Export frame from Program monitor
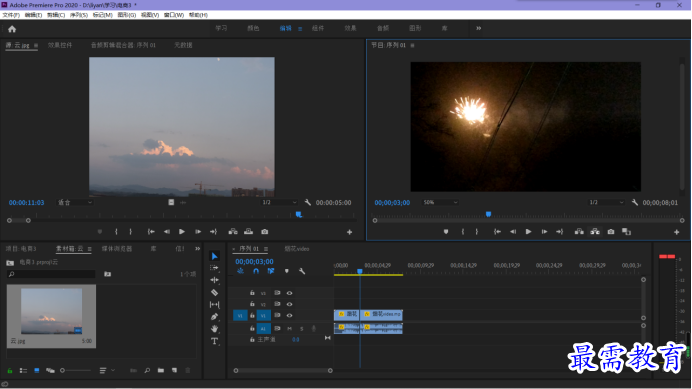Viewport: 692px width, 389px height. click(x=611, y=232)
